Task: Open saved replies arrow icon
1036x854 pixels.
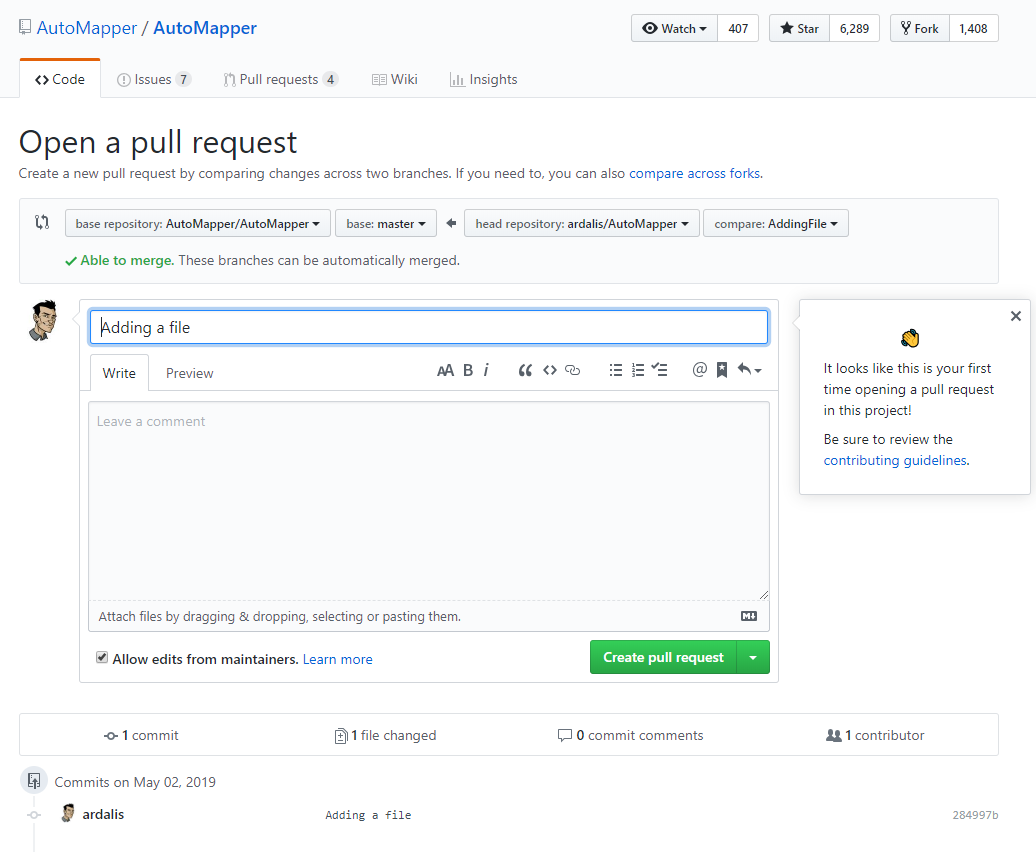Action: pos(749,370)
